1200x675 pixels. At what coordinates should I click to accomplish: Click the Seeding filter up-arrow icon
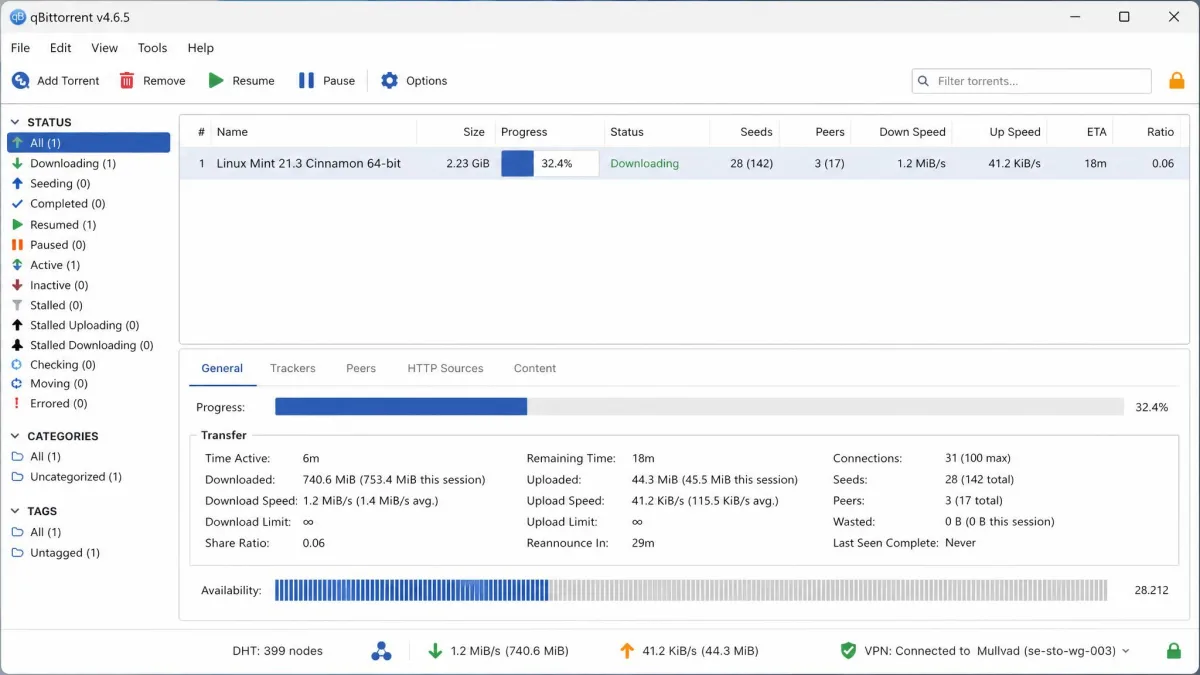(17, 184)
